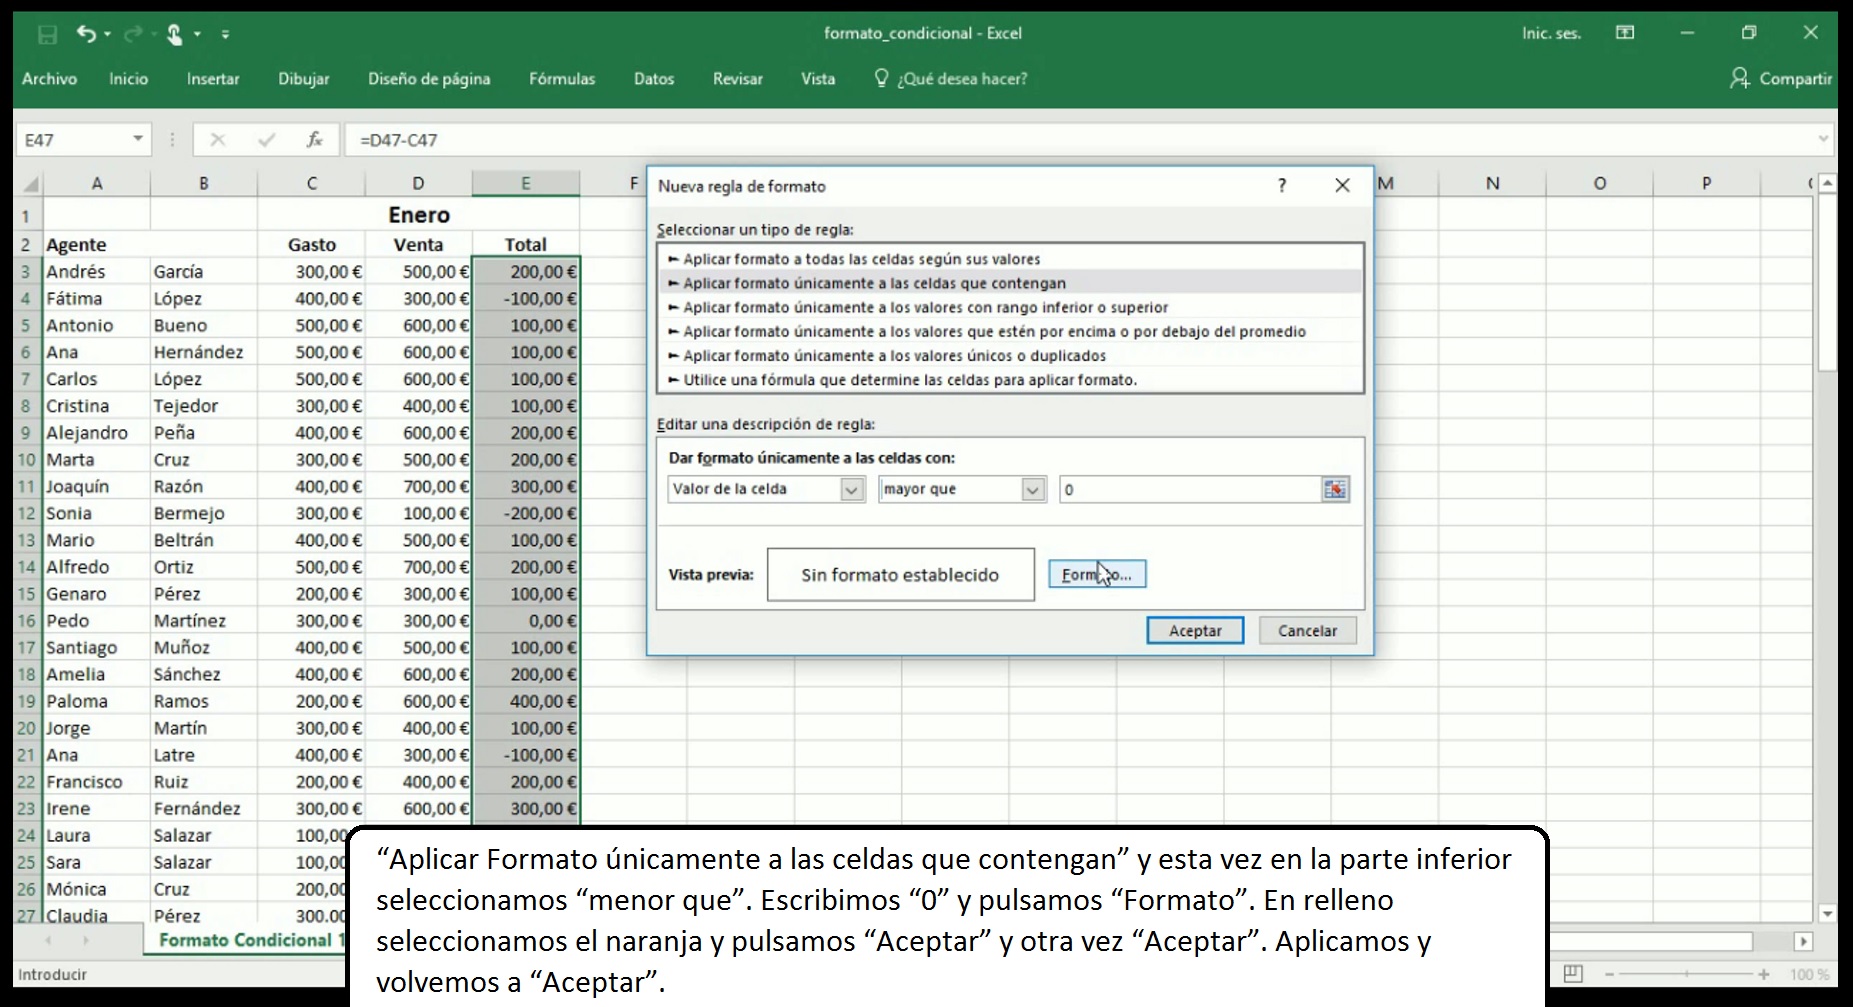Click the Redo arrow icon
The height and width of the screenshot is (1007, 1853).
[x=132, y=34]
